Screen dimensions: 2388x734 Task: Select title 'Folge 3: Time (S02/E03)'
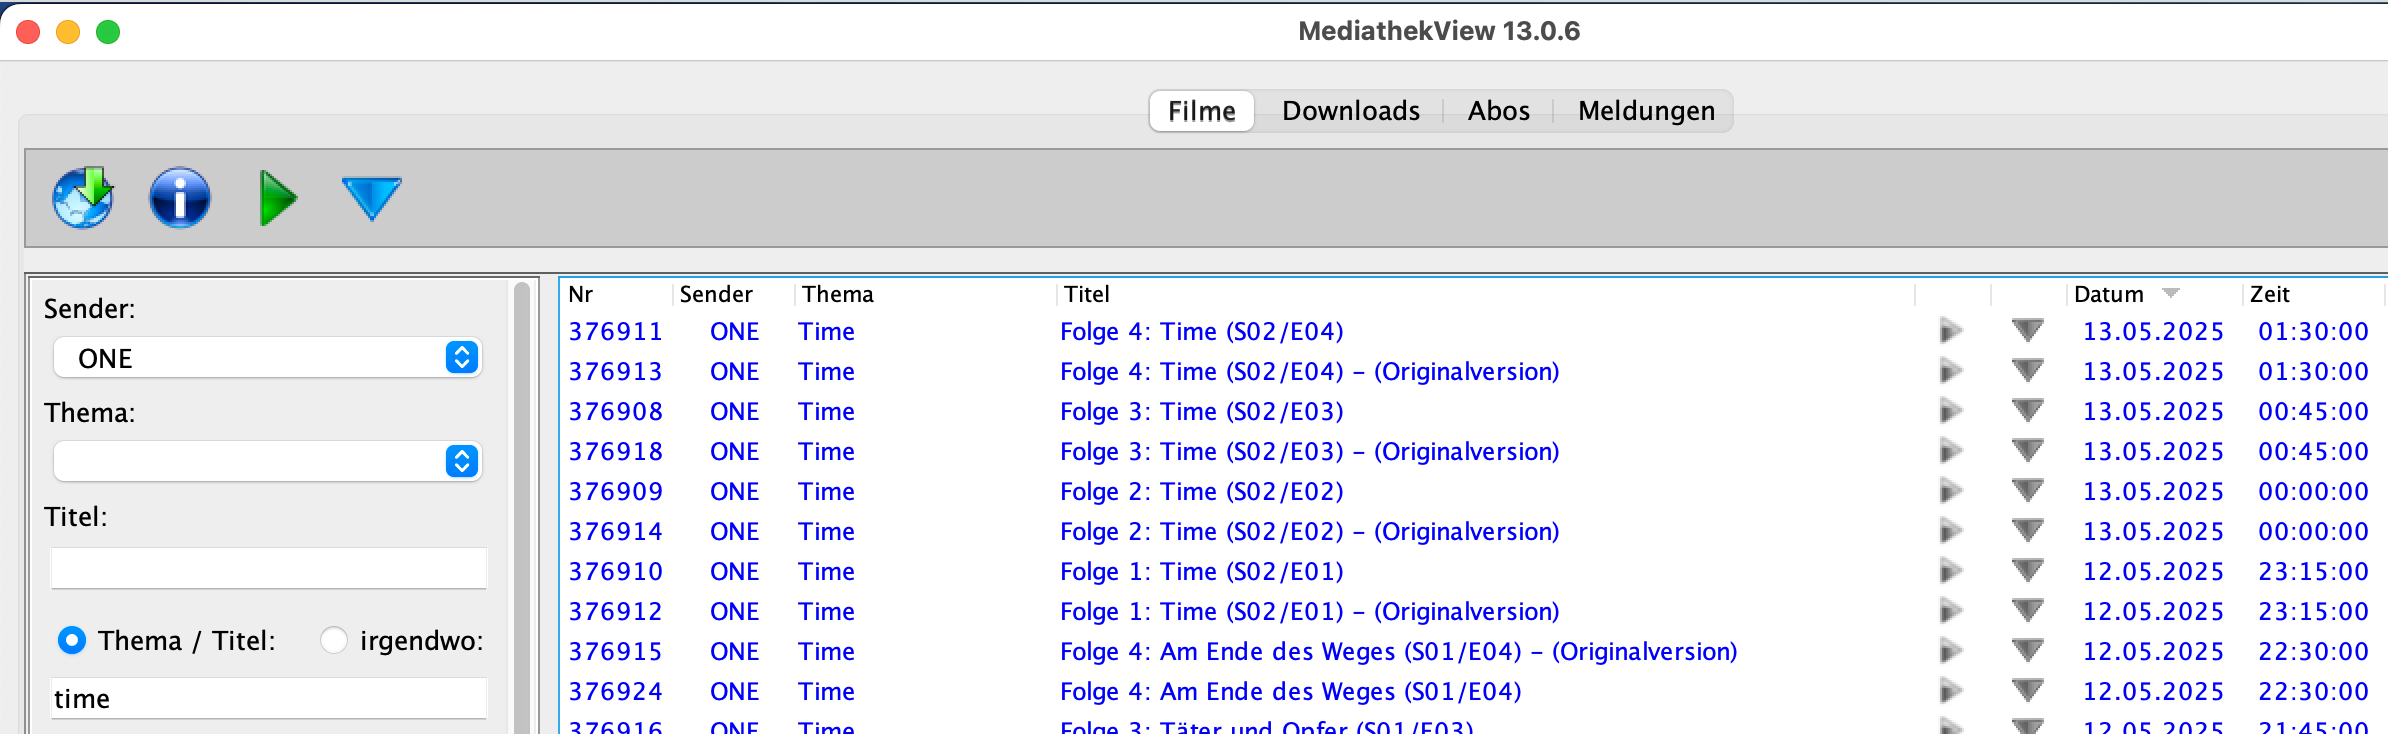tap(1202, 411)
